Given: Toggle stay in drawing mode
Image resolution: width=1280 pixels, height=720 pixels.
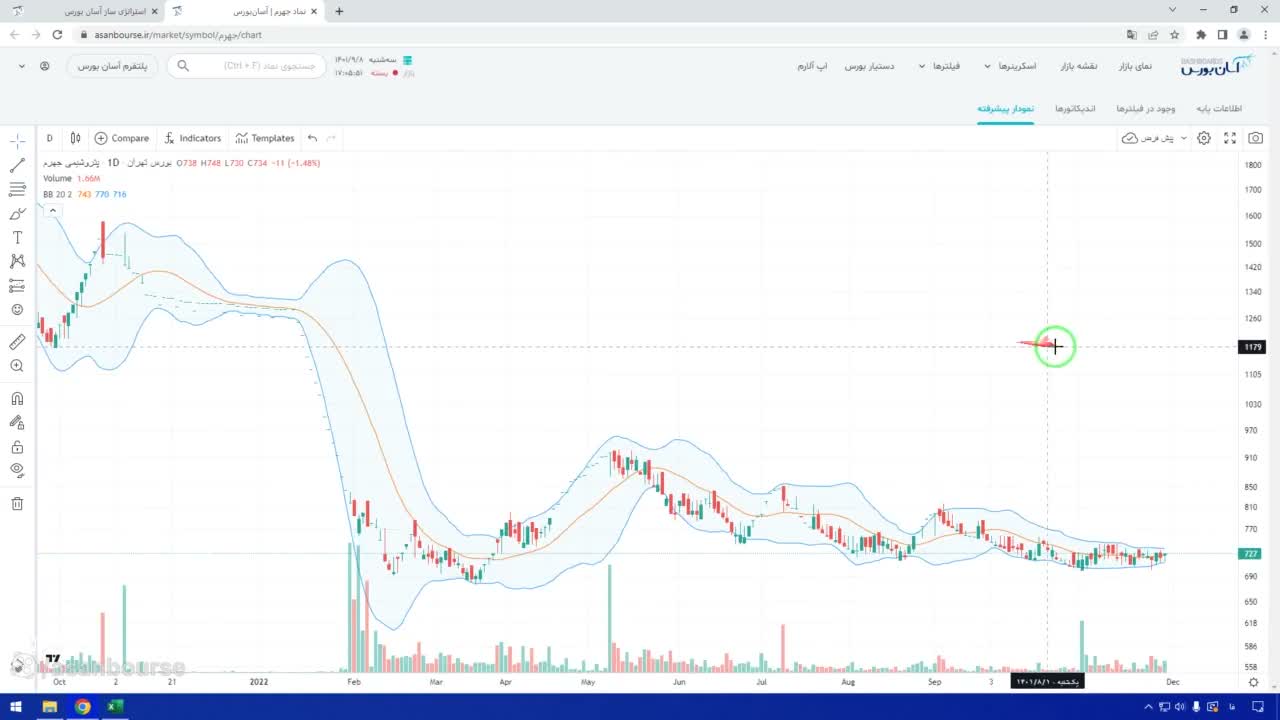Looking at the screenshot, I should click(17, 423).
